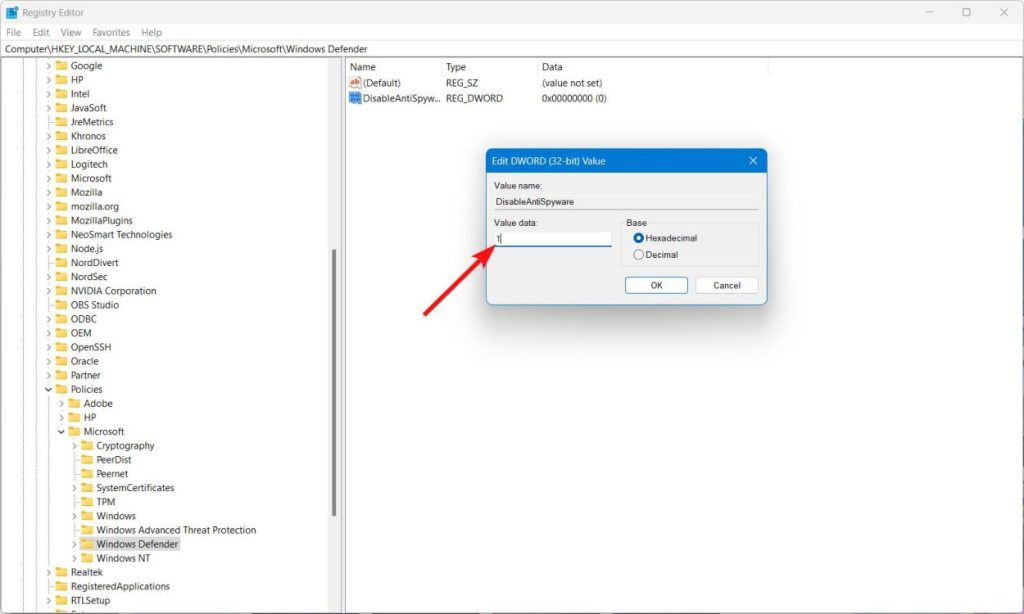Click the JavaSoft folder icon
The height and width of the screenshot is (614, 1024).
tap(61, 108)
